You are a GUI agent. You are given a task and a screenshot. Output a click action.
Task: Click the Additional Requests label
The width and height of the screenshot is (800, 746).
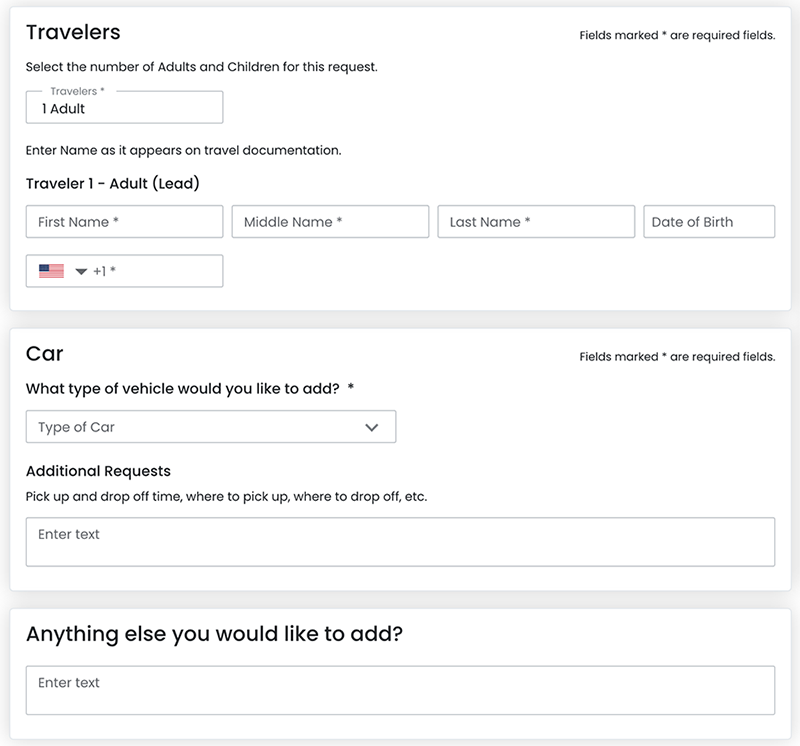tap(98, 471)
